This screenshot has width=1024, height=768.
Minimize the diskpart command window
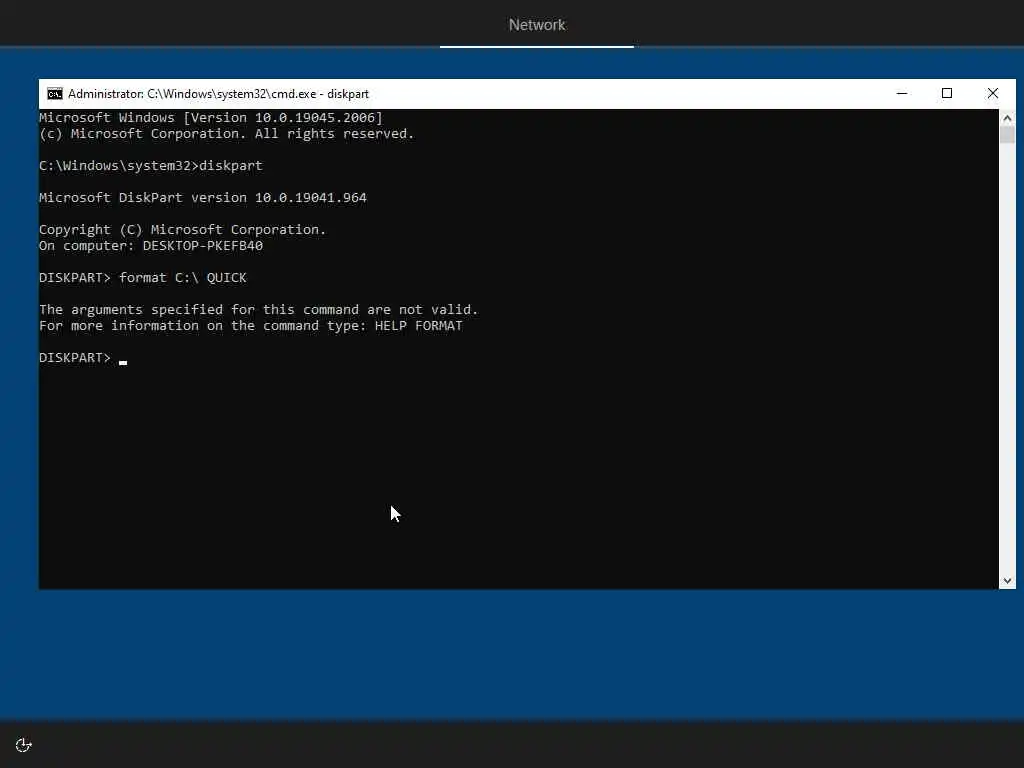902,94
